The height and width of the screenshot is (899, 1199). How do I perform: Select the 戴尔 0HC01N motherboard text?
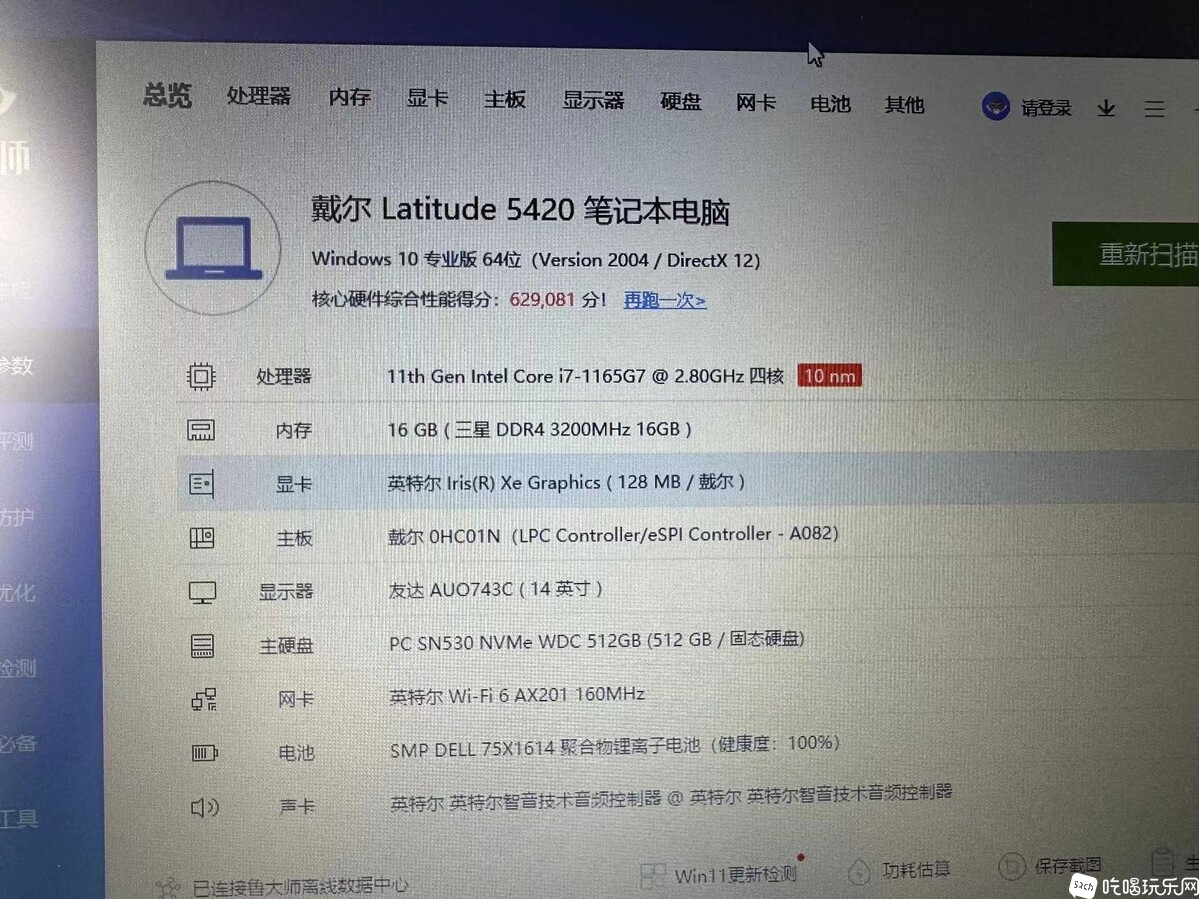[612, 535]
